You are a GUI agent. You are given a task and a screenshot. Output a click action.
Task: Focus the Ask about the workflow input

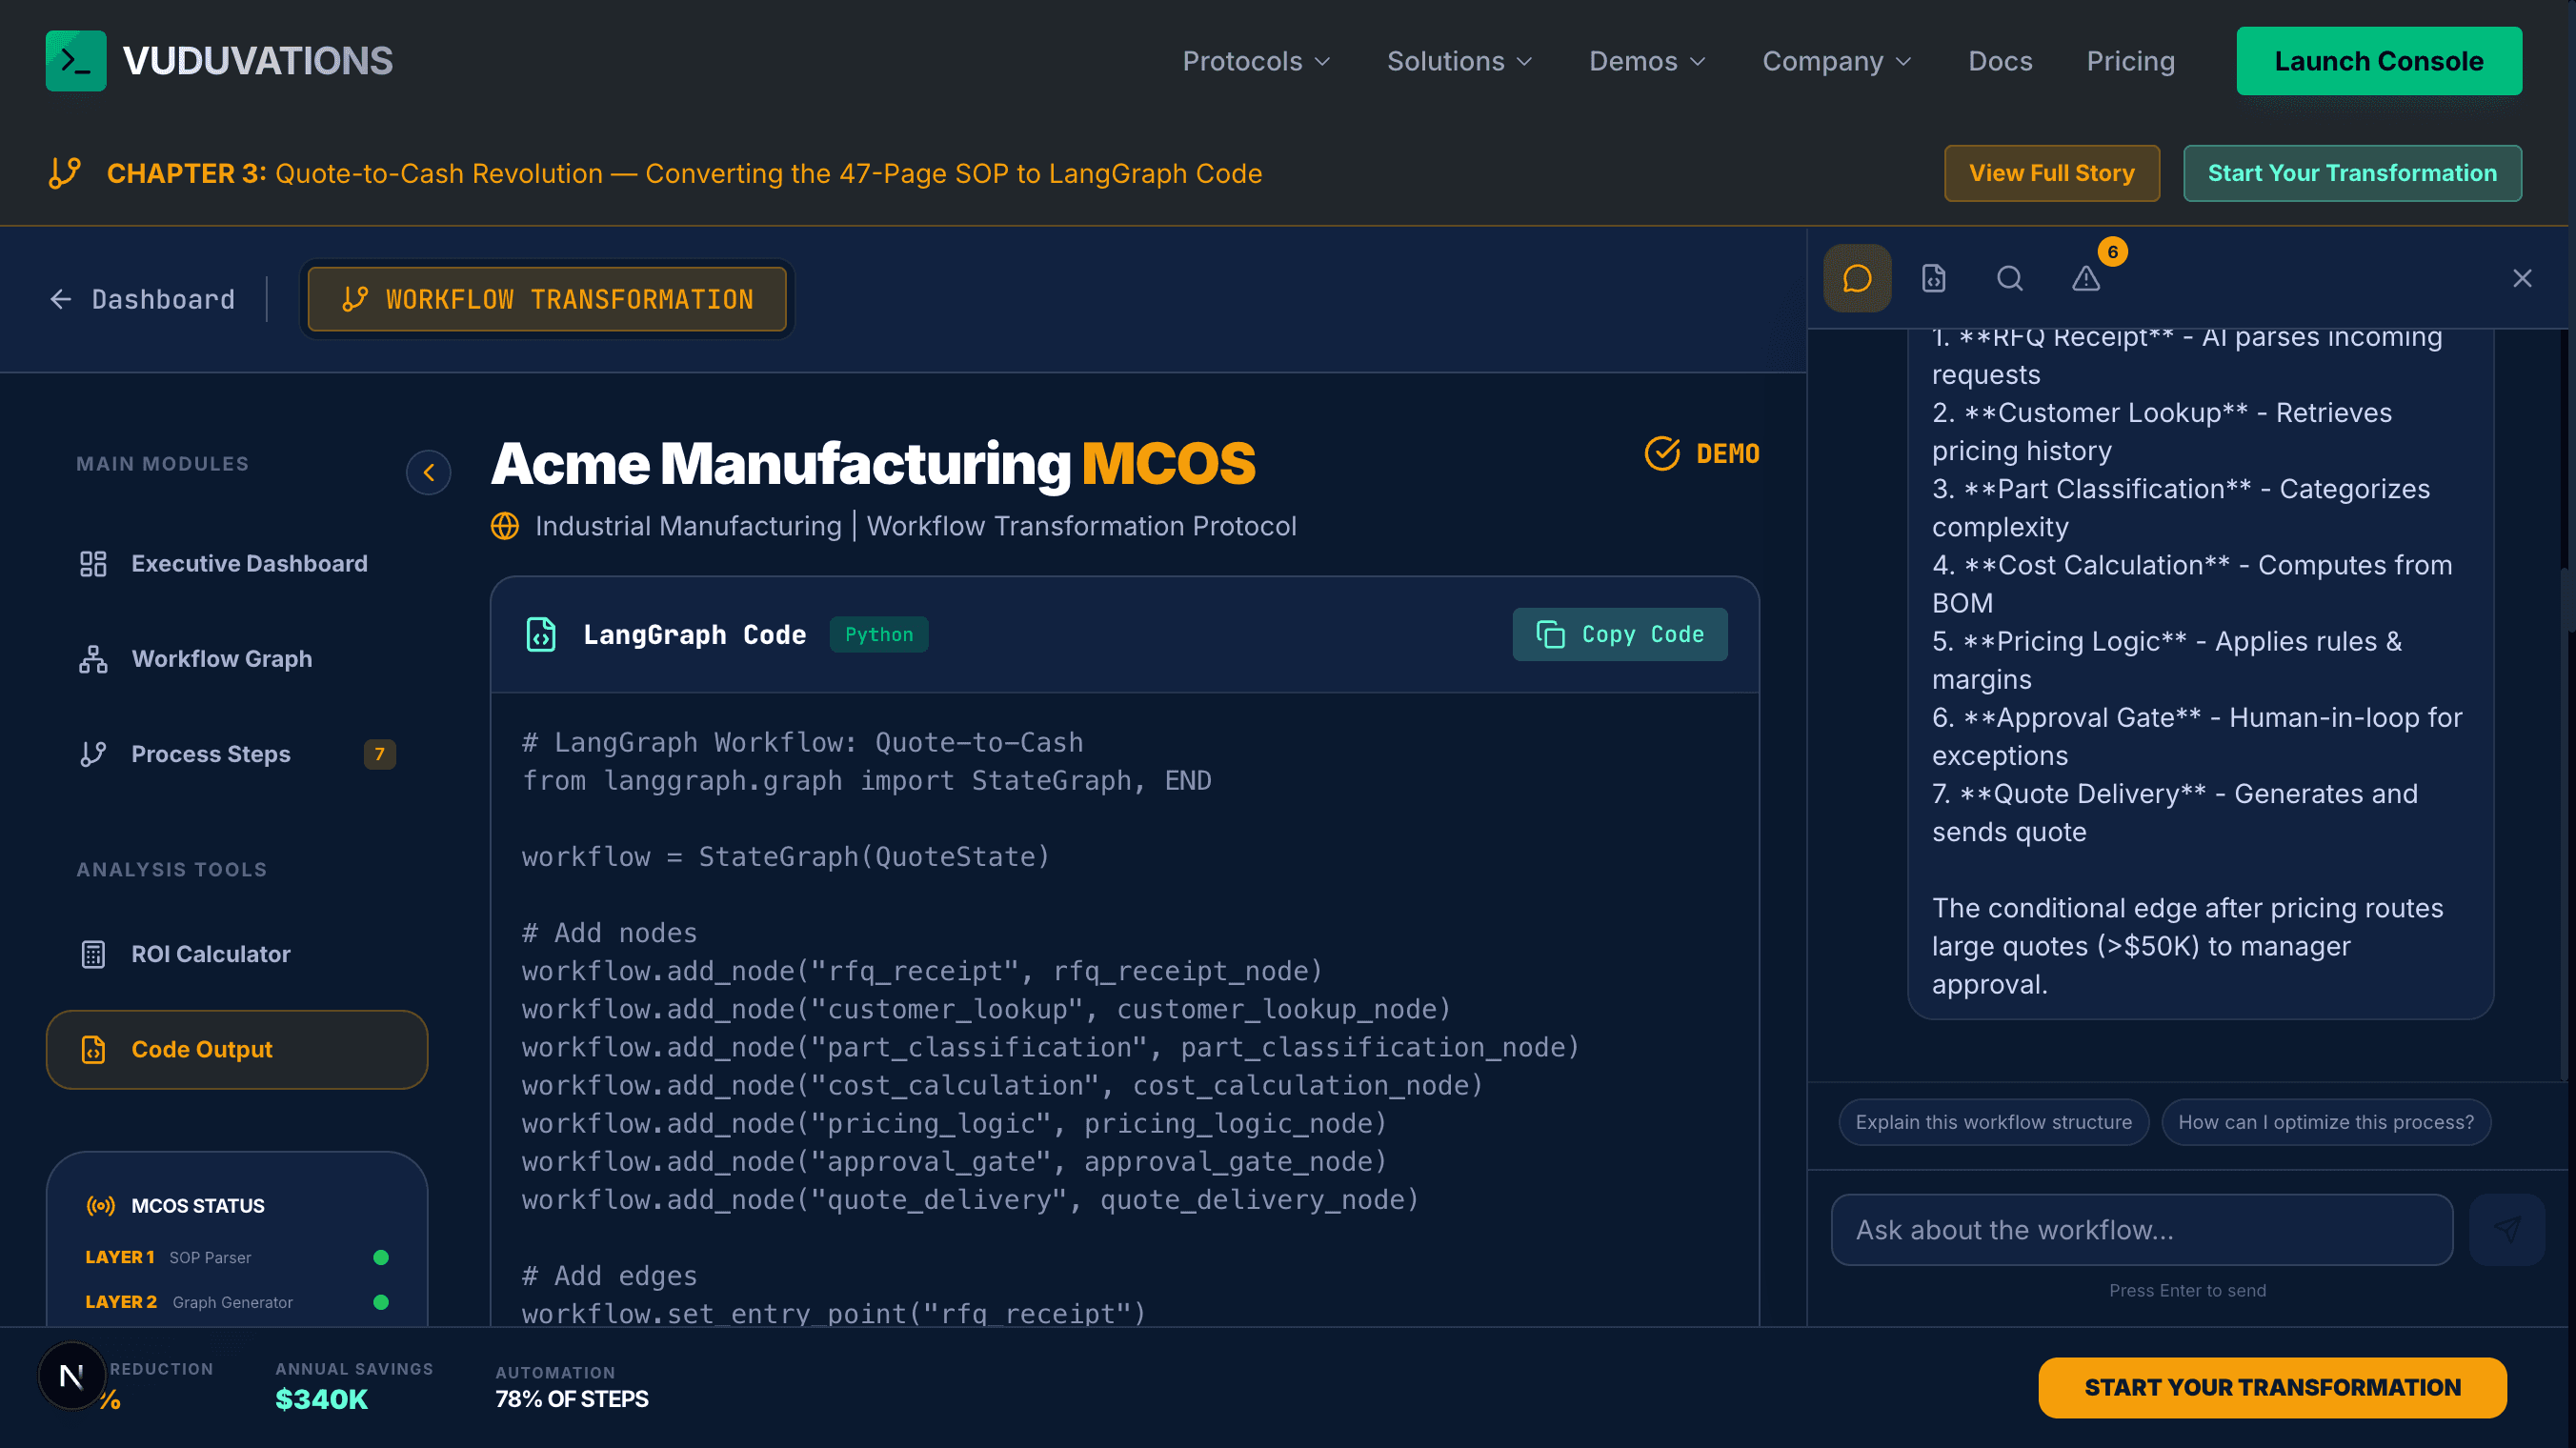pos(2142,1229)
